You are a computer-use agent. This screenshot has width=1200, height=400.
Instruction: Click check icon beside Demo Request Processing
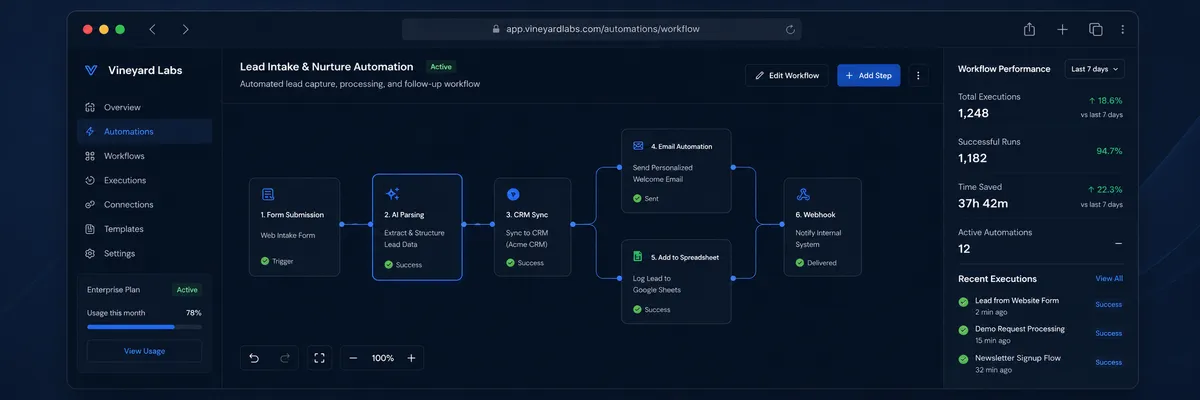pyautogui.click(x=963, y=331)
